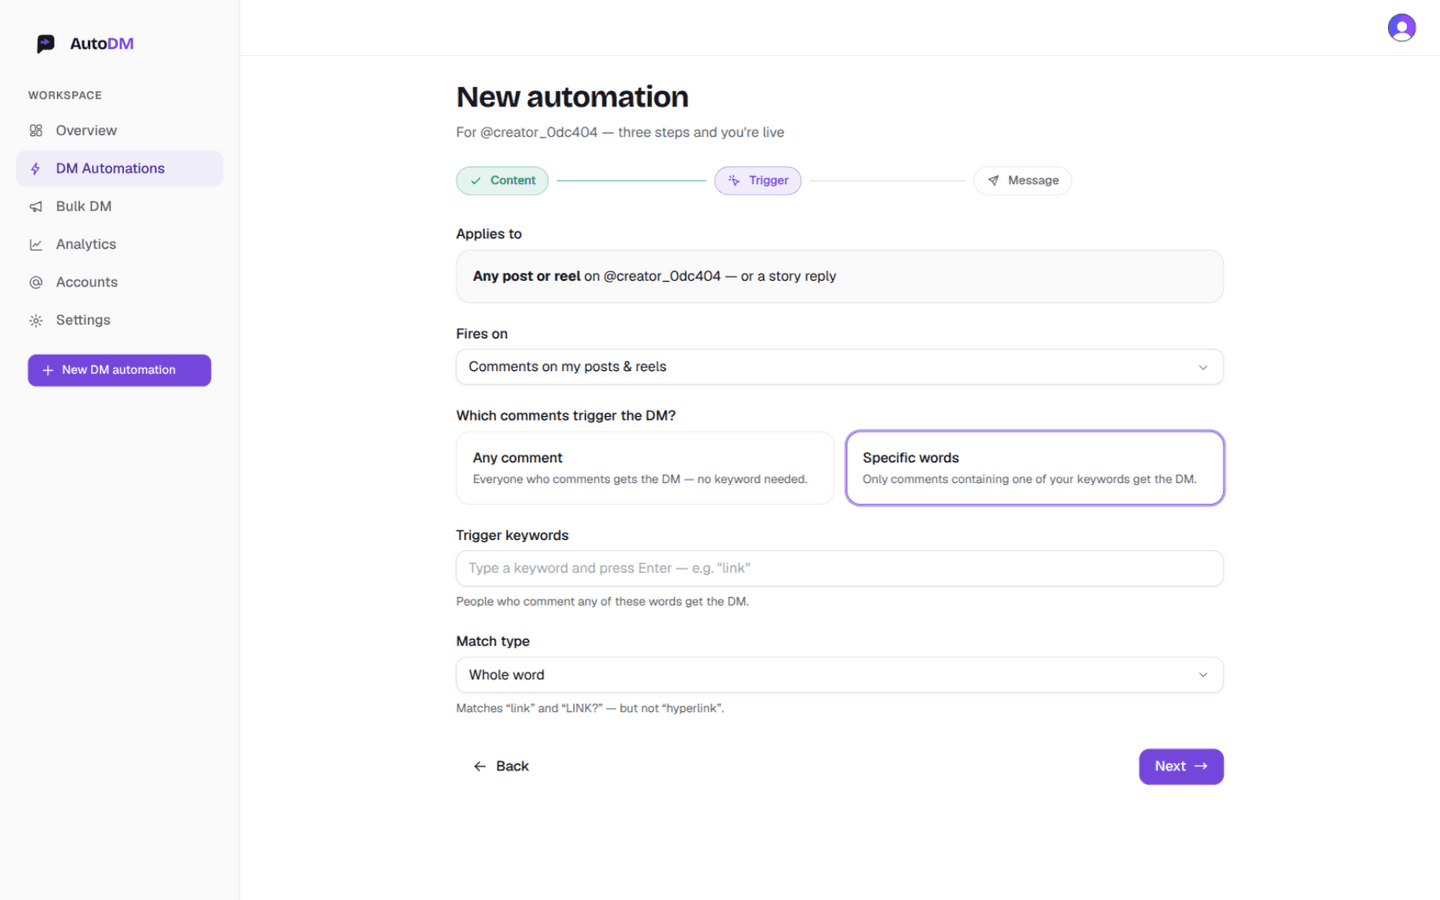1440x900 pixels.
Task: Click the Back button
Action: tap(500, 767)
